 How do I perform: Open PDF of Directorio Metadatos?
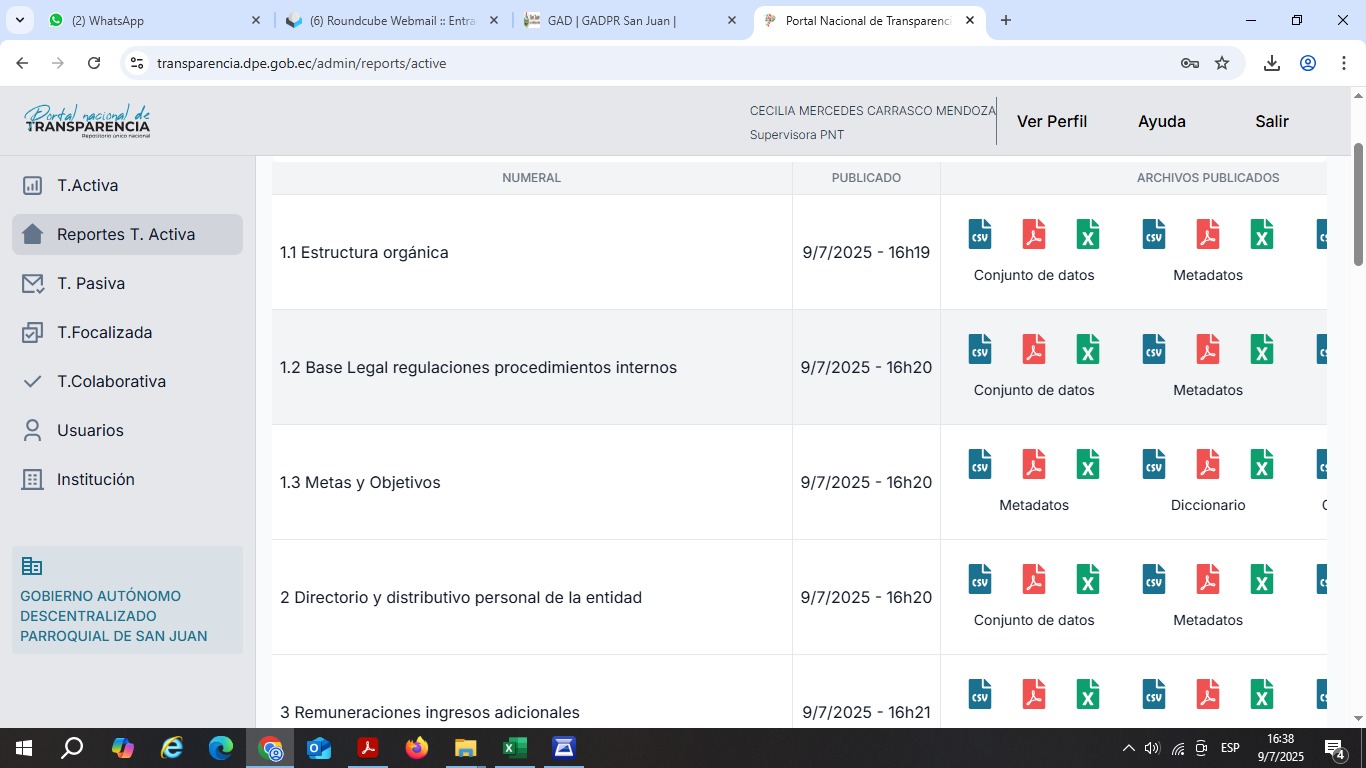(x=1208, y=579)
